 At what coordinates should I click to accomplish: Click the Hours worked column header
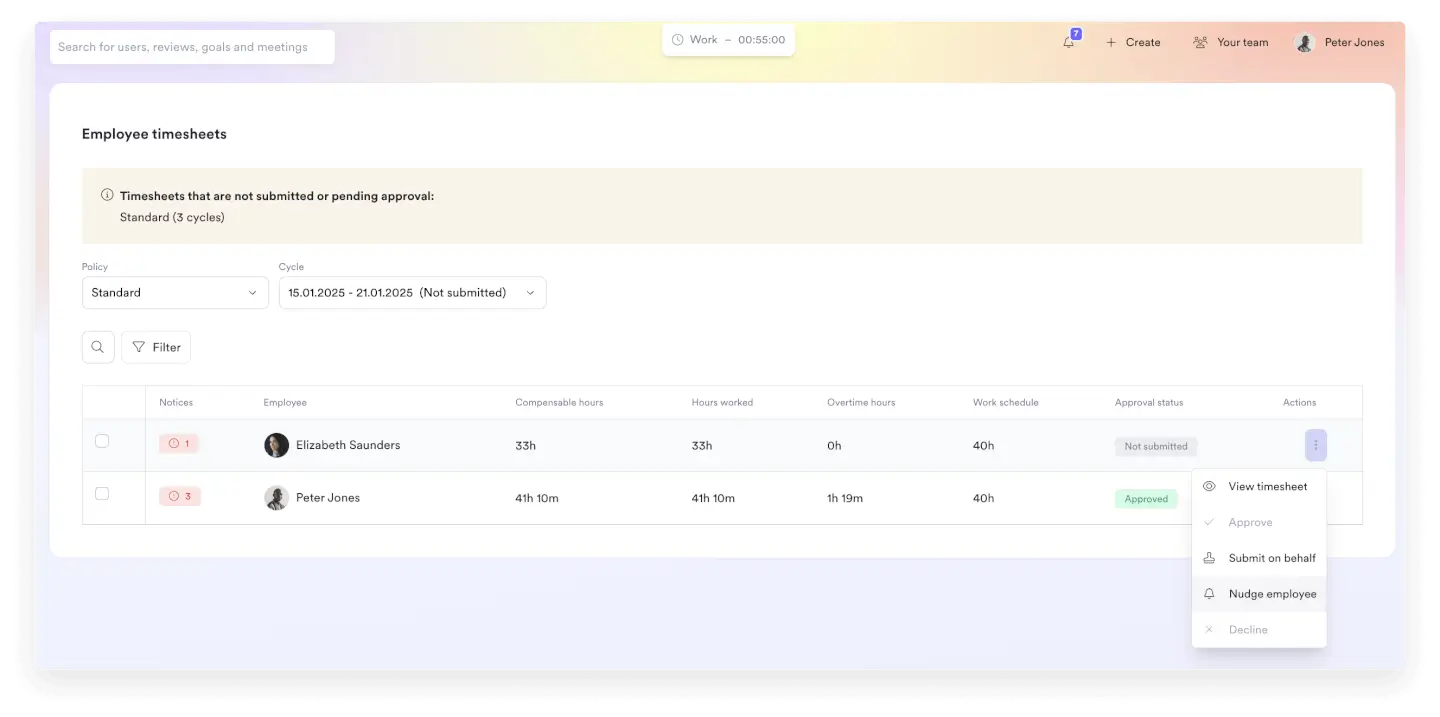point(722,403)
